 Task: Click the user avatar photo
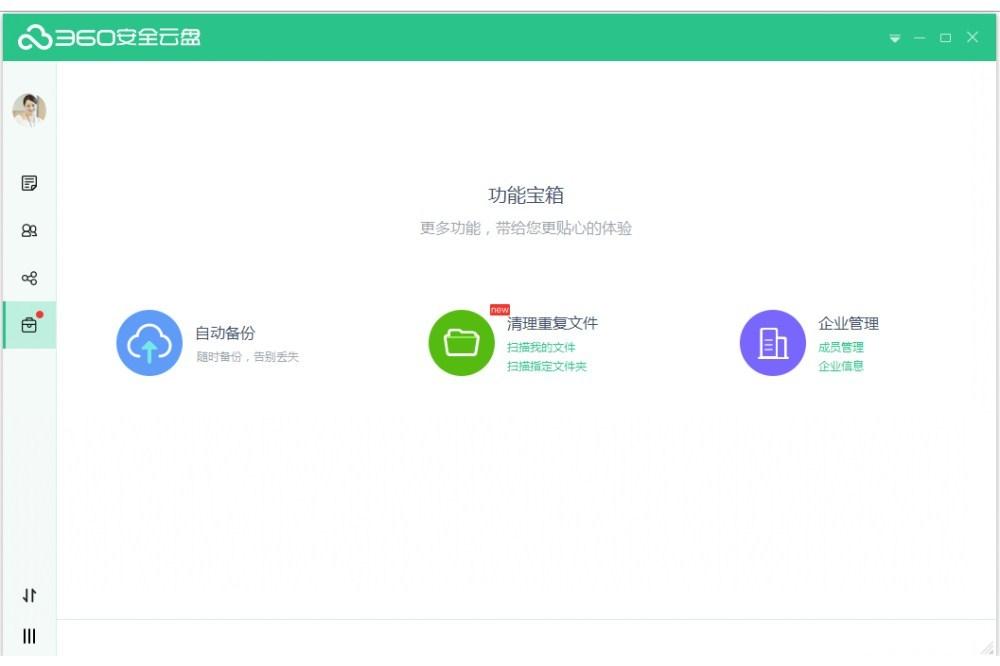(29, 110)
